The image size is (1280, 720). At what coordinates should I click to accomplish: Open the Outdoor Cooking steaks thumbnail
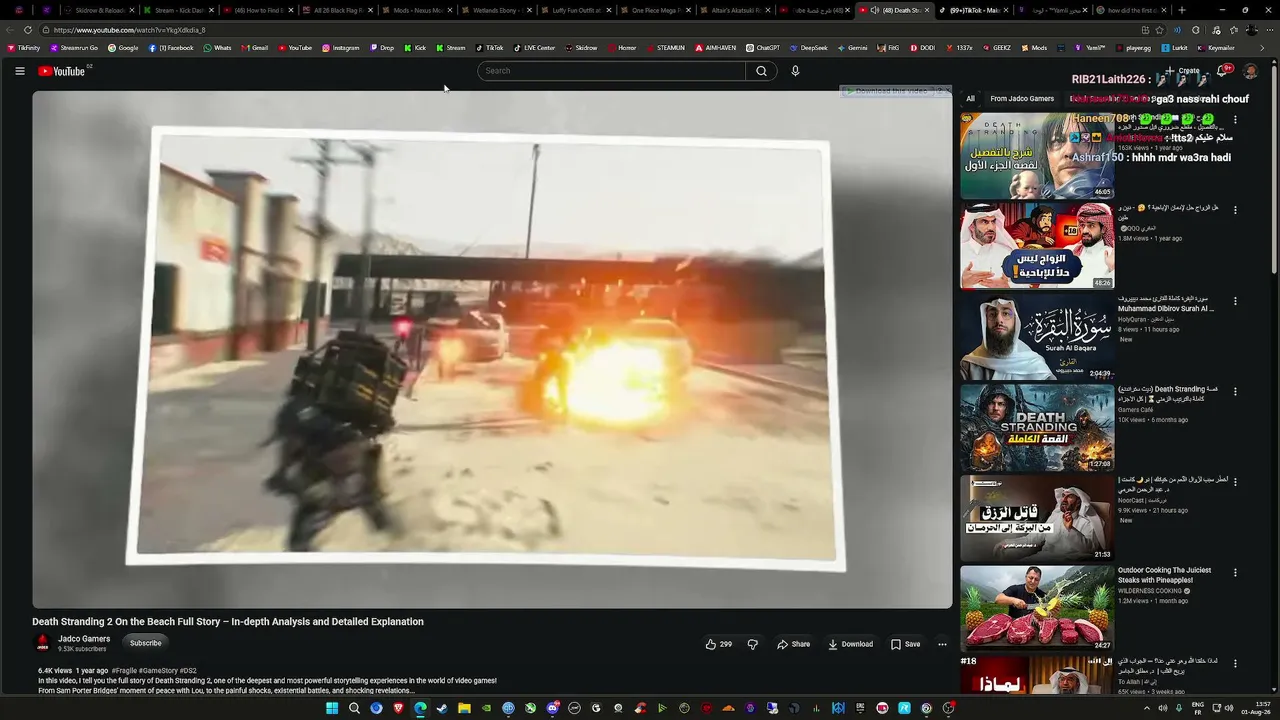(1037, 609)
